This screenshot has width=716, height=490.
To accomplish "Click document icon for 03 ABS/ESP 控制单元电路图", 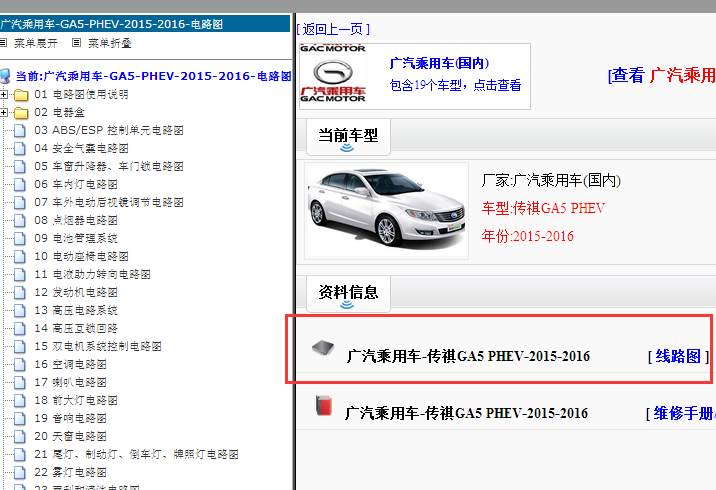I will pyautogui.click(x=20, y=131).
